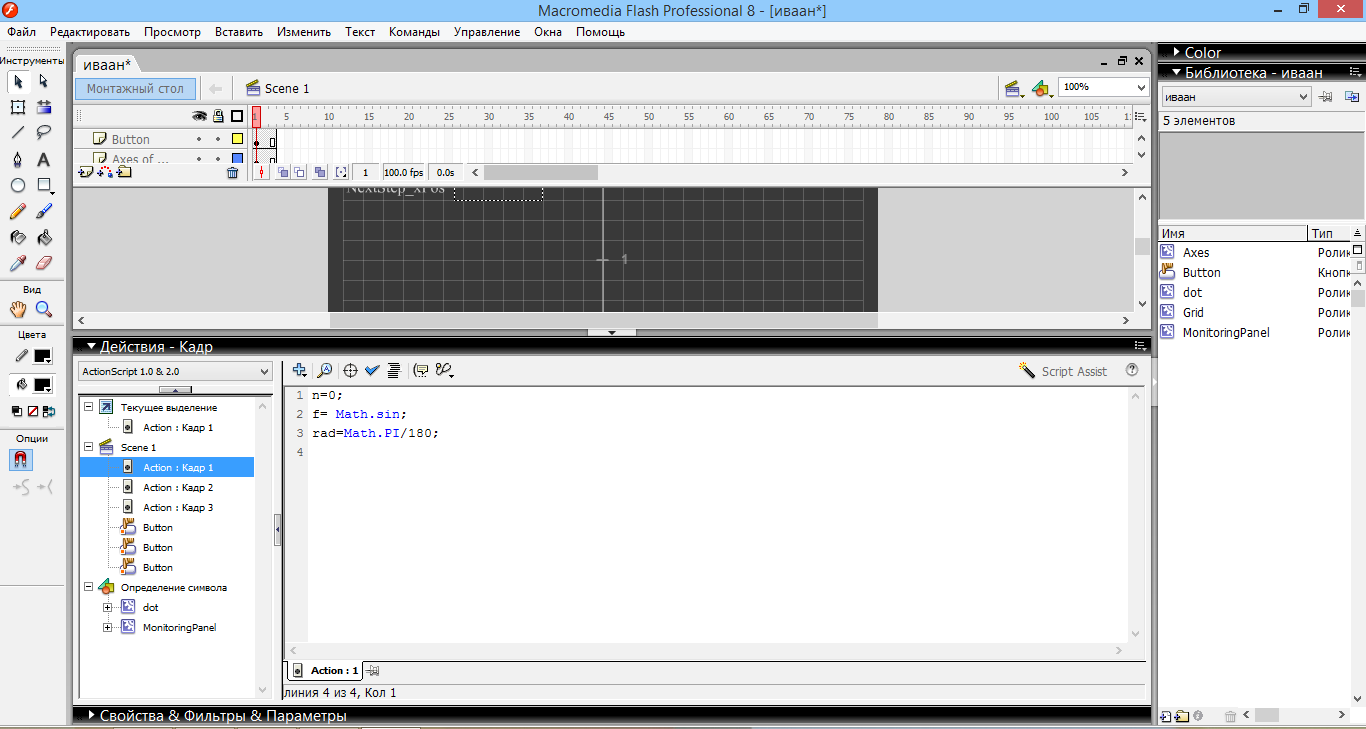Open the Вставить menu

[239, 32]
